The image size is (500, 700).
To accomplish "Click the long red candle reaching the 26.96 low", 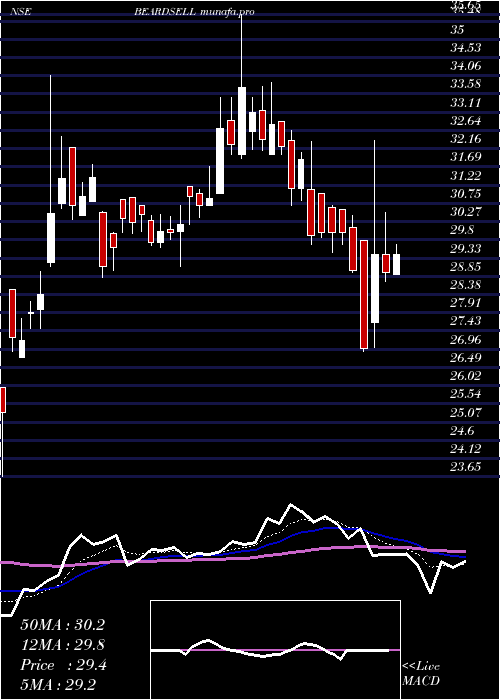I will pos(364,295).
